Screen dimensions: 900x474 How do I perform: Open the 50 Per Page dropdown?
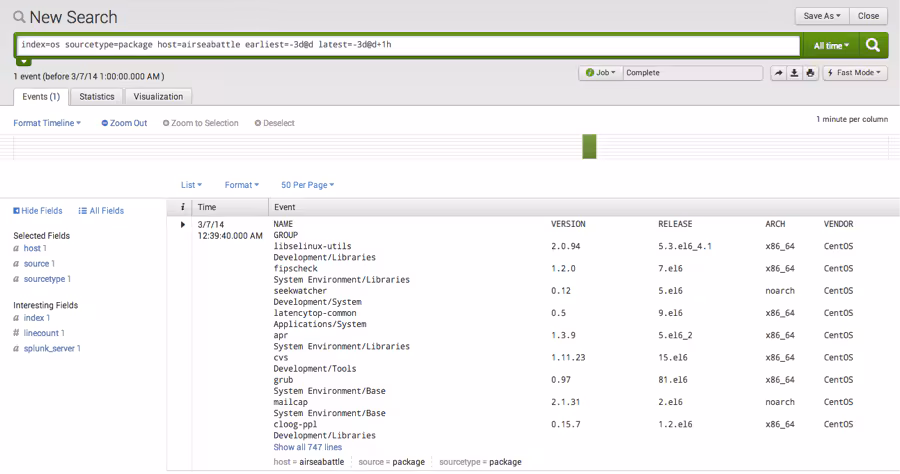pos(307,185)
